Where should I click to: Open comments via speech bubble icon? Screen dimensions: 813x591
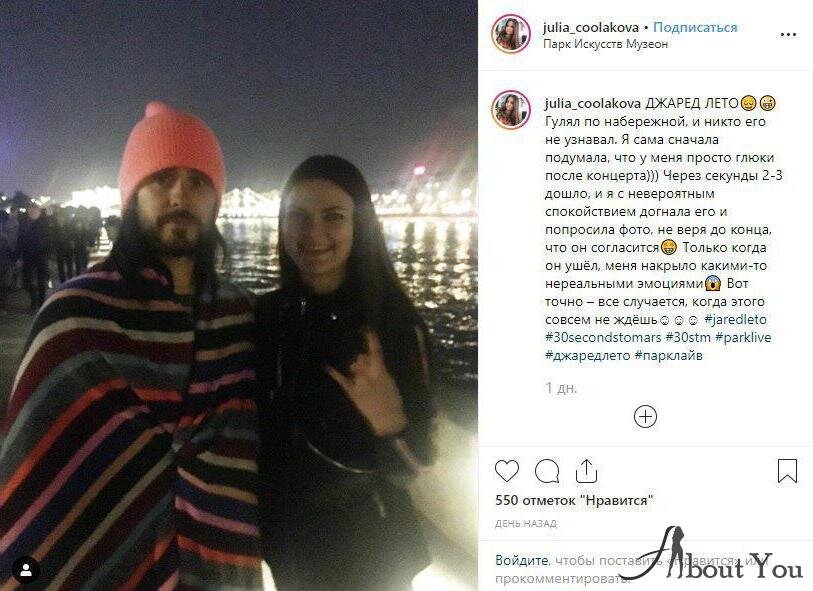point(546,471)
